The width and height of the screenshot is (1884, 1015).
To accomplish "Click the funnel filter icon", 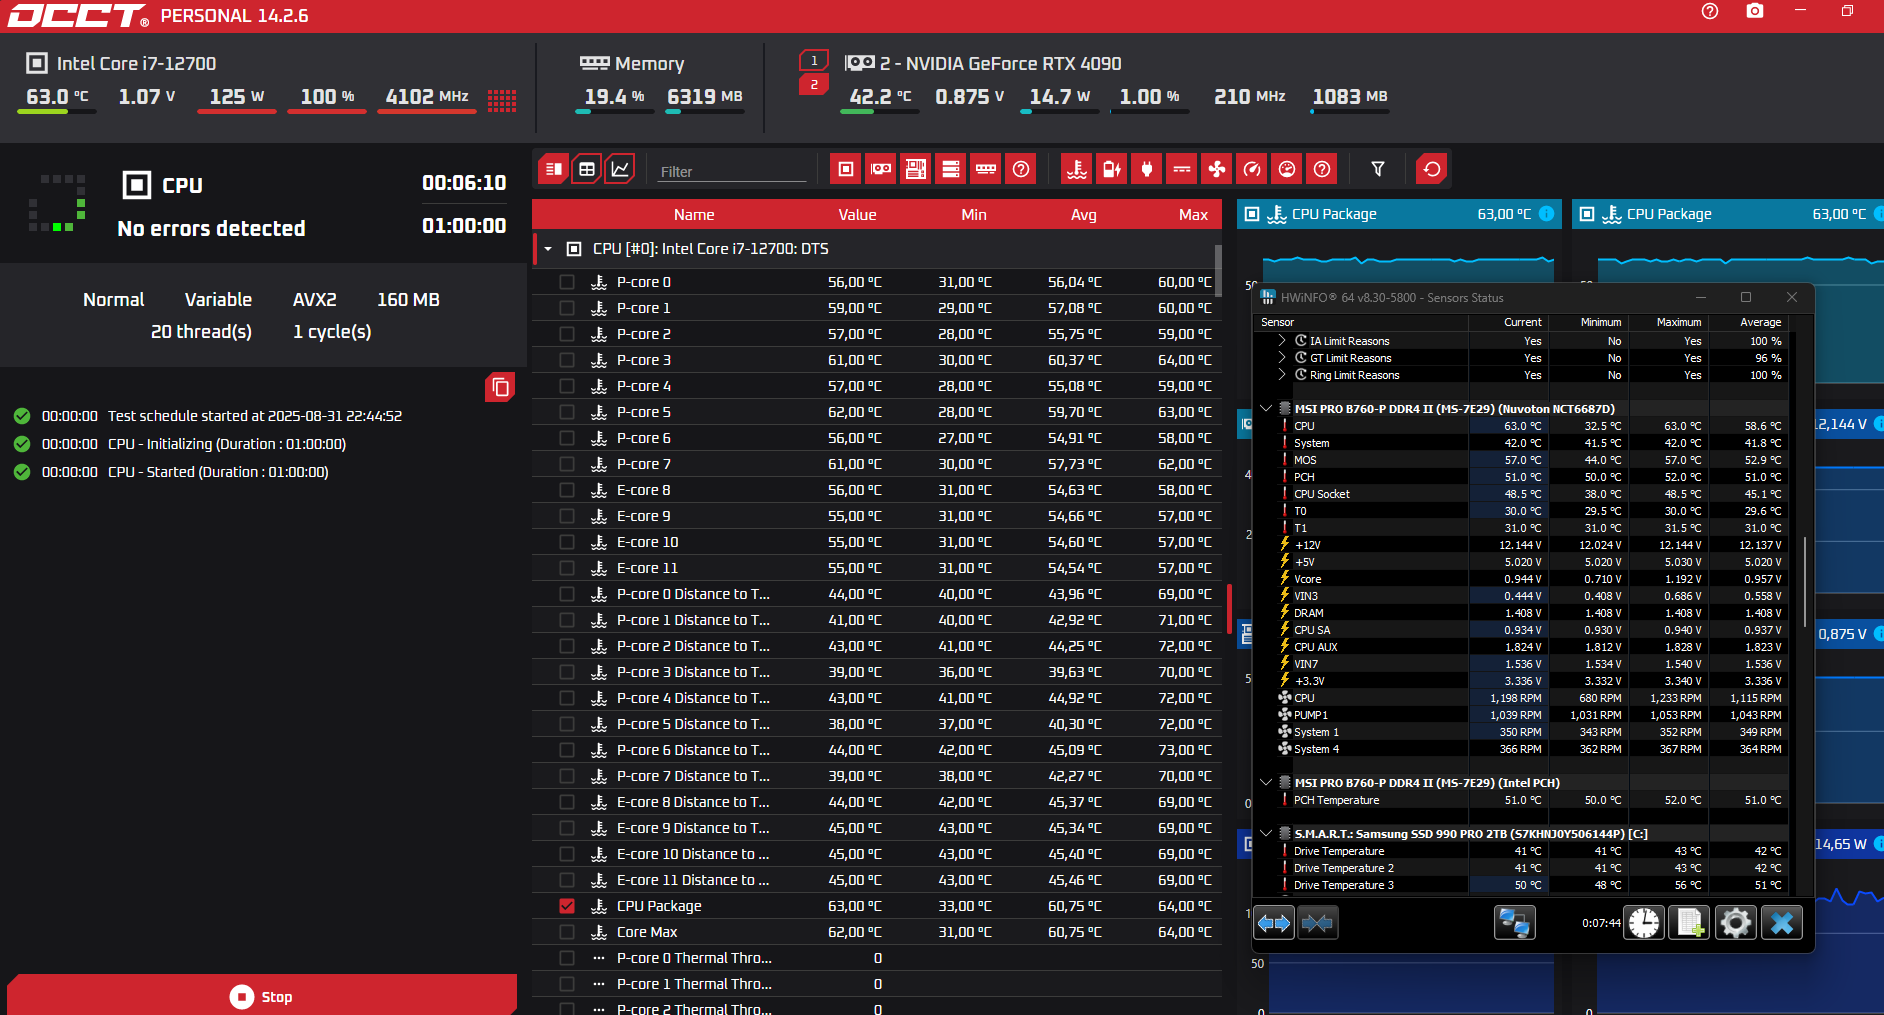I will [x=1378, y=169].
